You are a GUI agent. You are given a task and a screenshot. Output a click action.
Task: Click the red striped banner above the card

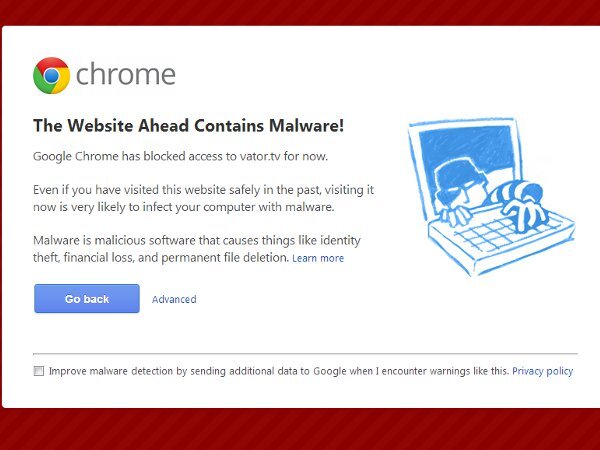coord(300,12)
